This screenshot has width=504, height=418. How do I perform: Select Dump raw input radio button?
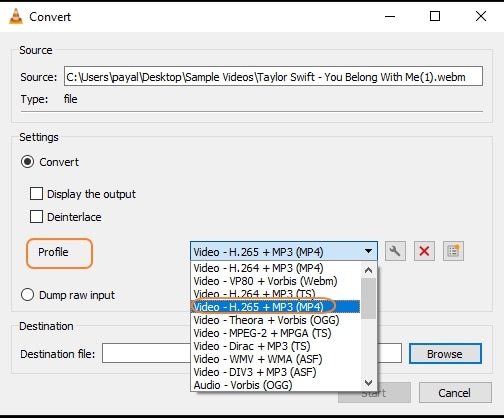[27, 295]
